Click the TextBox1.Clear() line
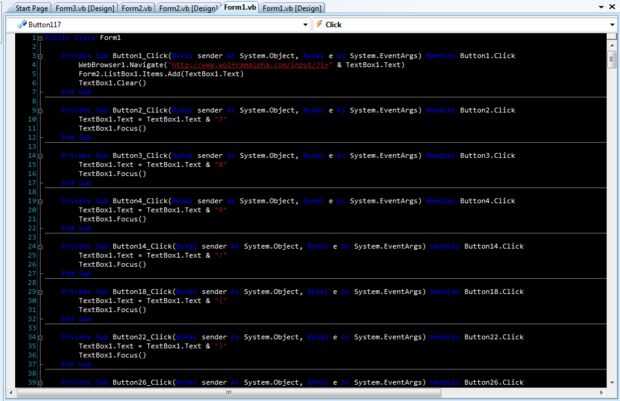This screenshot has width=620, height=401. click(x=112, y=83)
